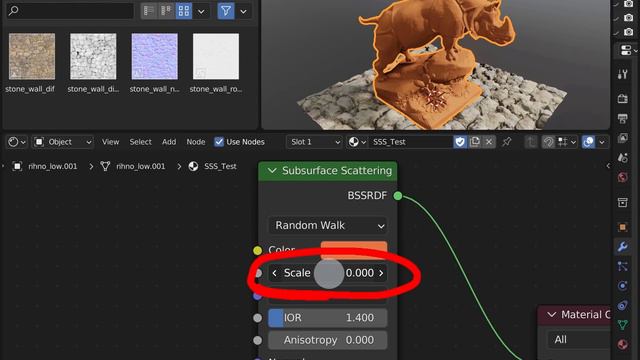Select the white stone_wall_ro... roughness thumbnail
The height and width of the screenshot is (360, 640).
click(x=216, y=57)
